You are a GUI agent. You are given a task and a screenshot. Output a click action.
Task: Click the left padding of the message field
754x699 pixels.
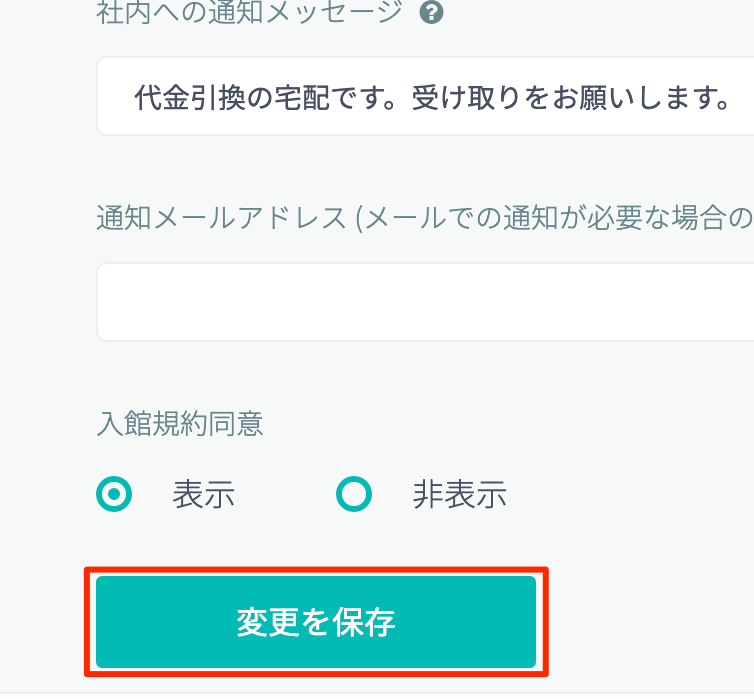pyautogui.click(x=114, y=97)
